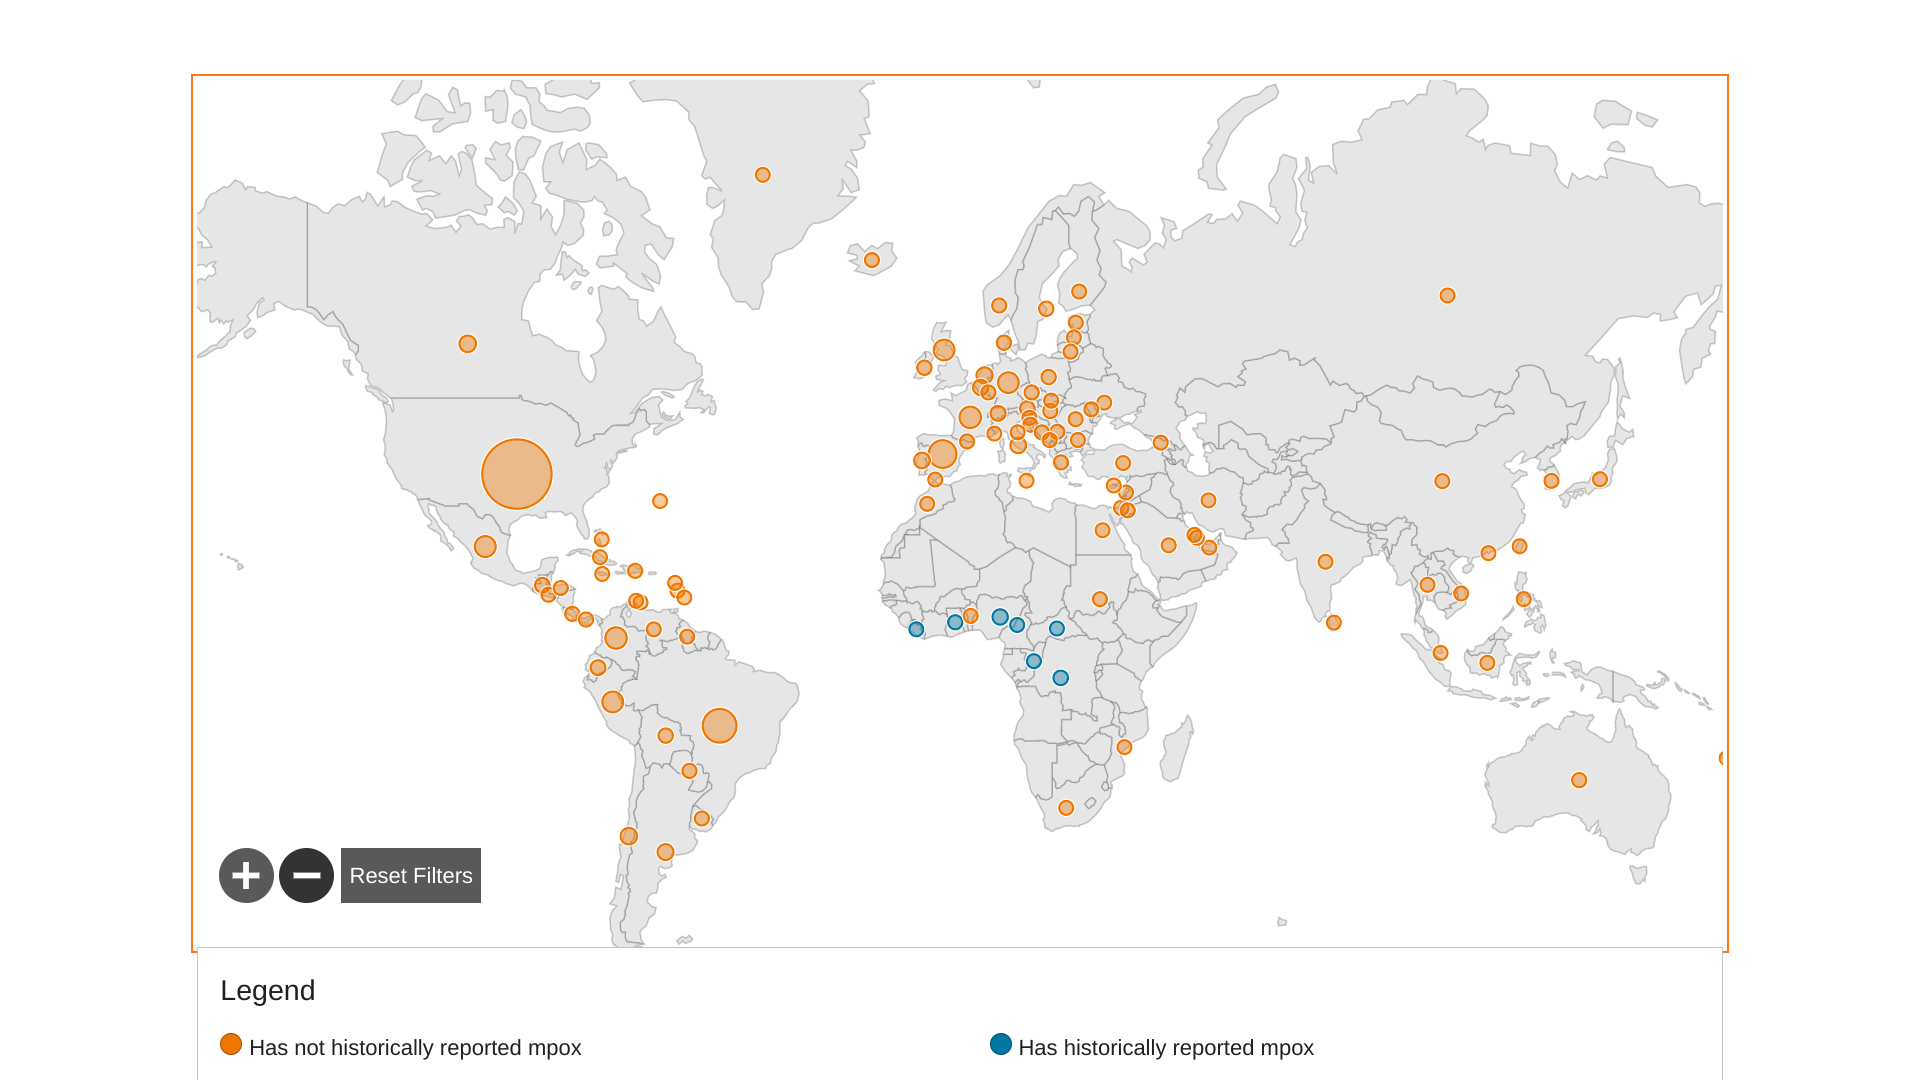The image size is (1920, 1080).
Task: Click the zoom in plus button
Action: (246, 876)
